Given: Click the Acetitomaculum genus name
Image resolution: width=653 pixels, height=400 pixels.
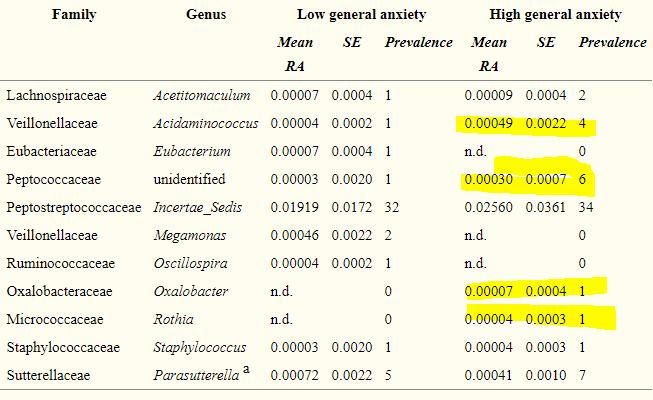Looking at the screenshot, I should click(202, 96).
